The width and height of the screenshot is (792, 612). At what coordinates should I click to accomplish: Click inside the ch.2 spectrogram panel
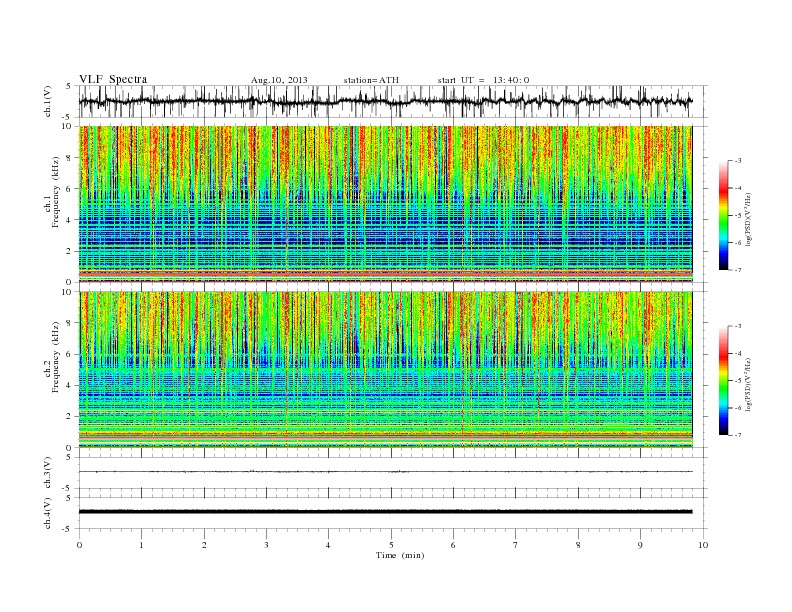(385, 370)
